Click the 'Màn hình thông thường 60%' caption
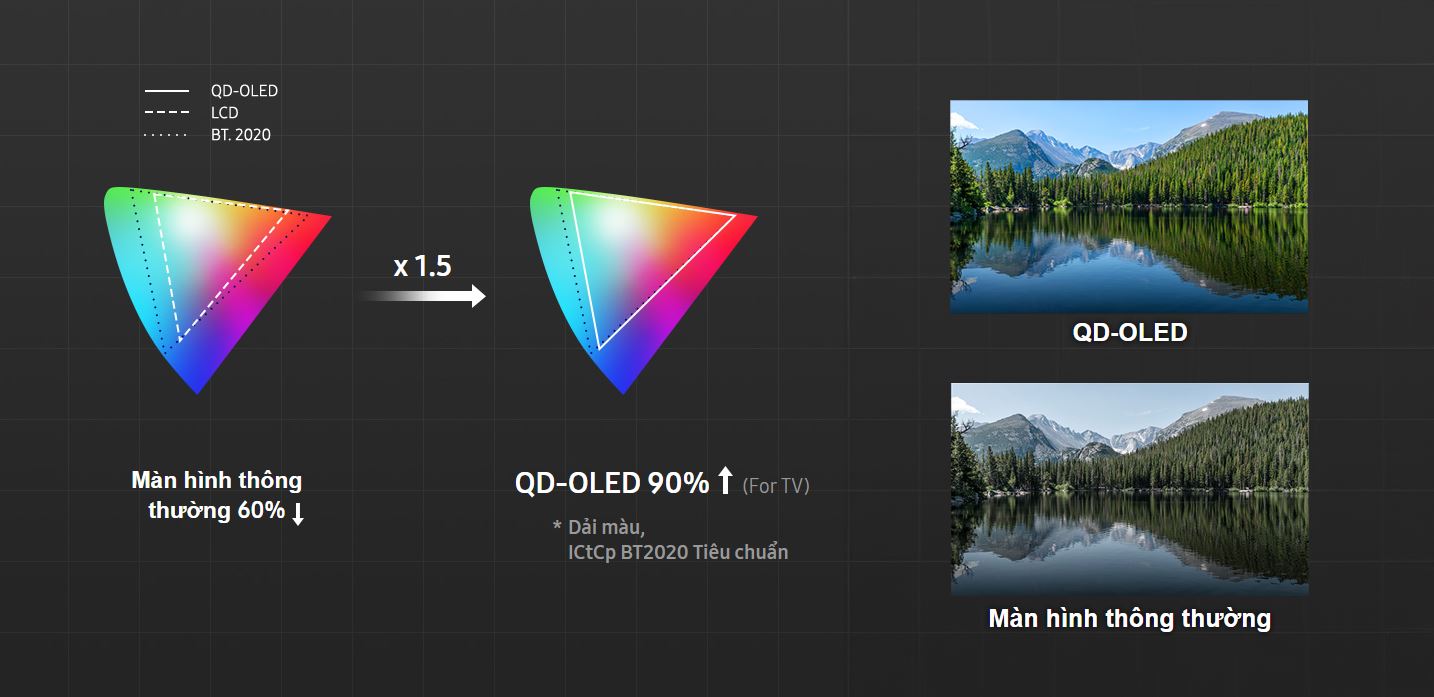Screen dimensions: 1434x697 click(x=216, y=495)
